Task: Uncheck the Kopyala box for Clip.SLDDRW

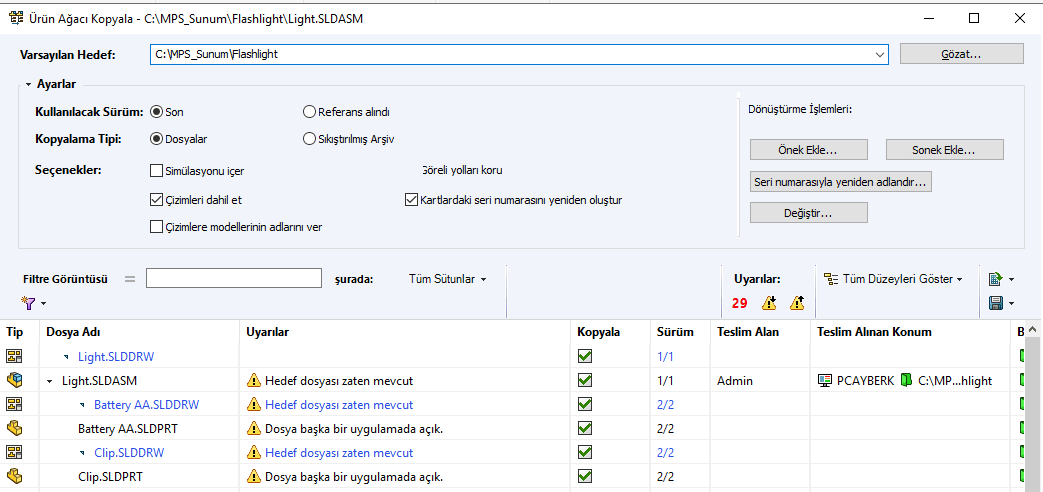Action: click(x=585, y=452)
